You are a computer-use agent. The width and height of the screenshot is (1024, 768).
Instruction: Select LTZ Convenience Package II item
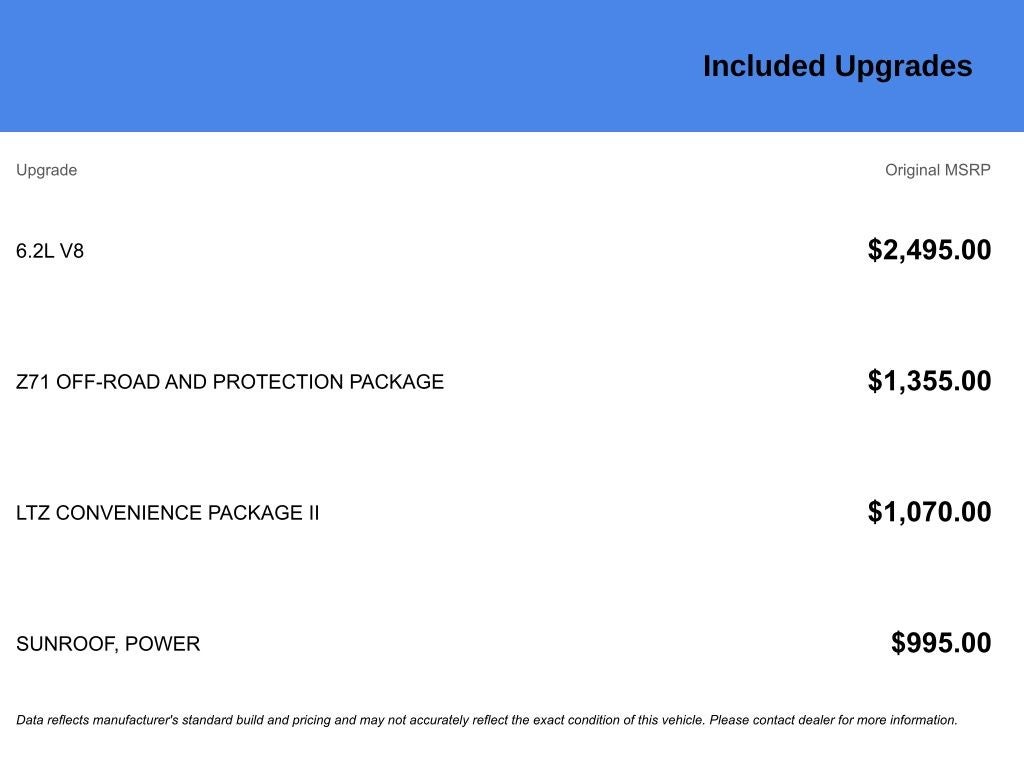tap(168, 513)
